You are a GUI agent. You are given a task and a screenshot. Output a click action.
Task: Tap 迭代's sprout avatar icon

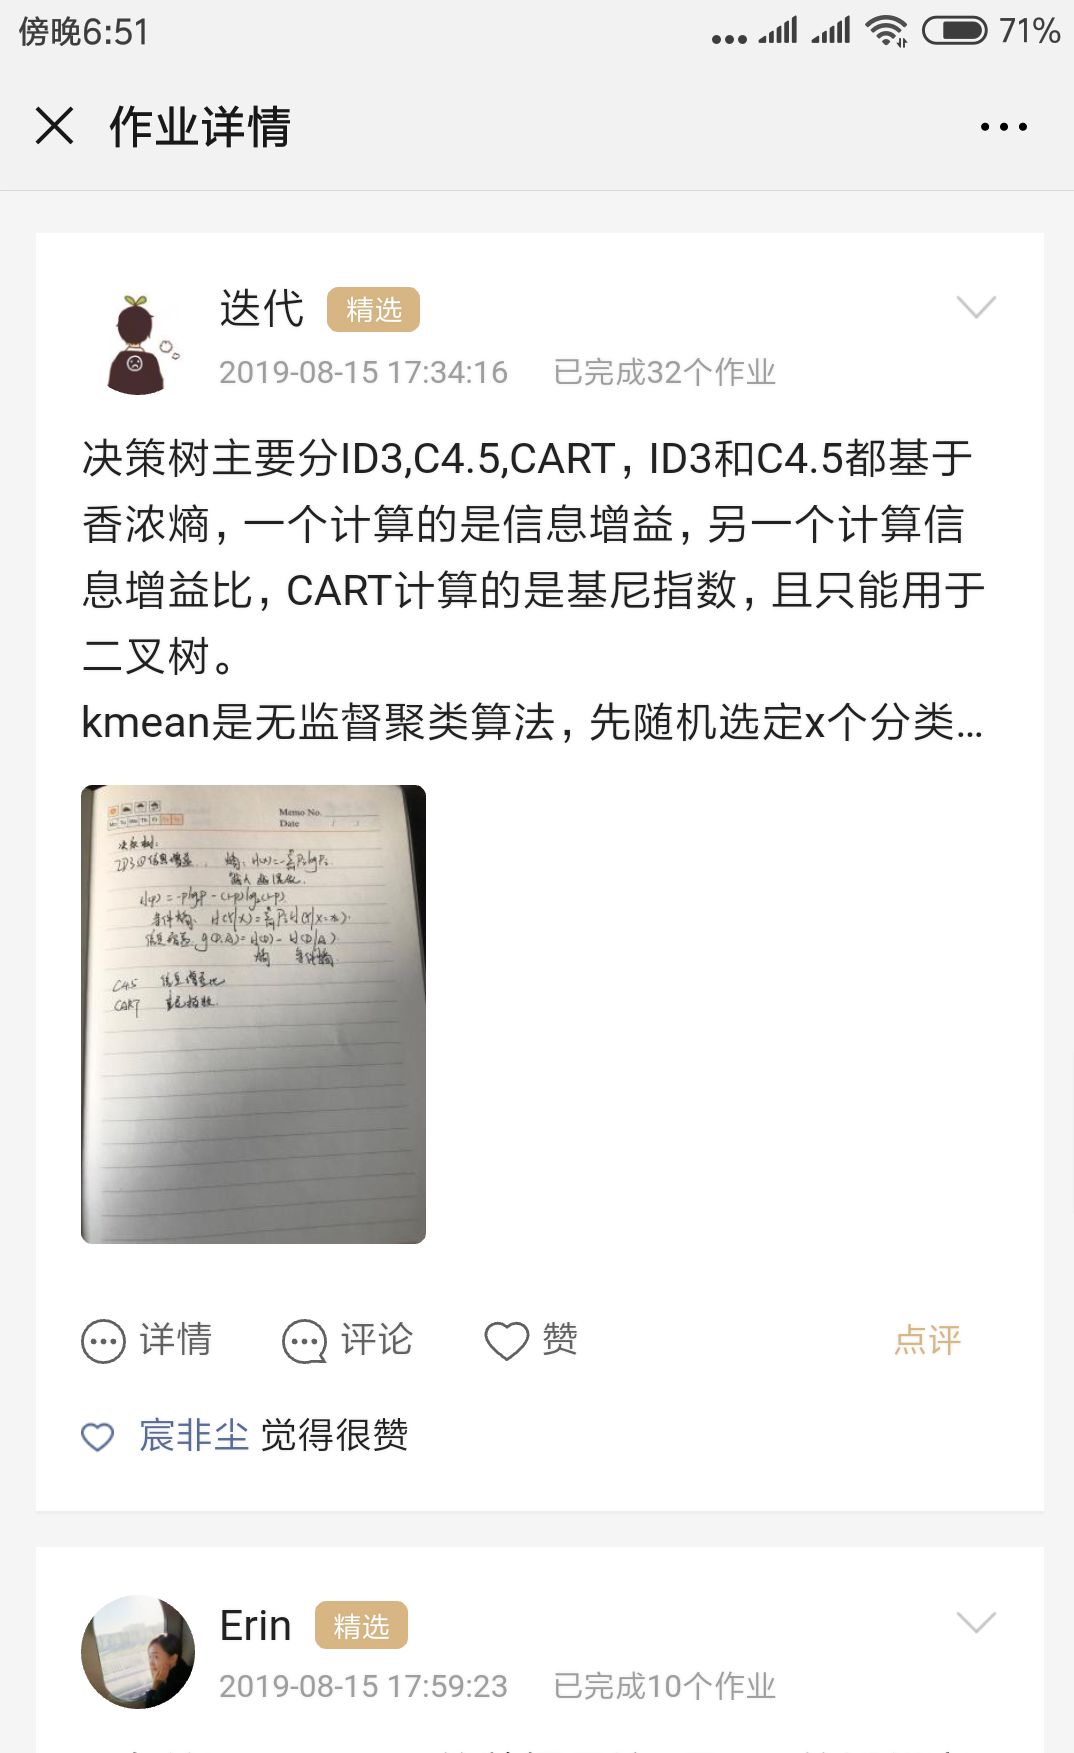coord(138,344)
